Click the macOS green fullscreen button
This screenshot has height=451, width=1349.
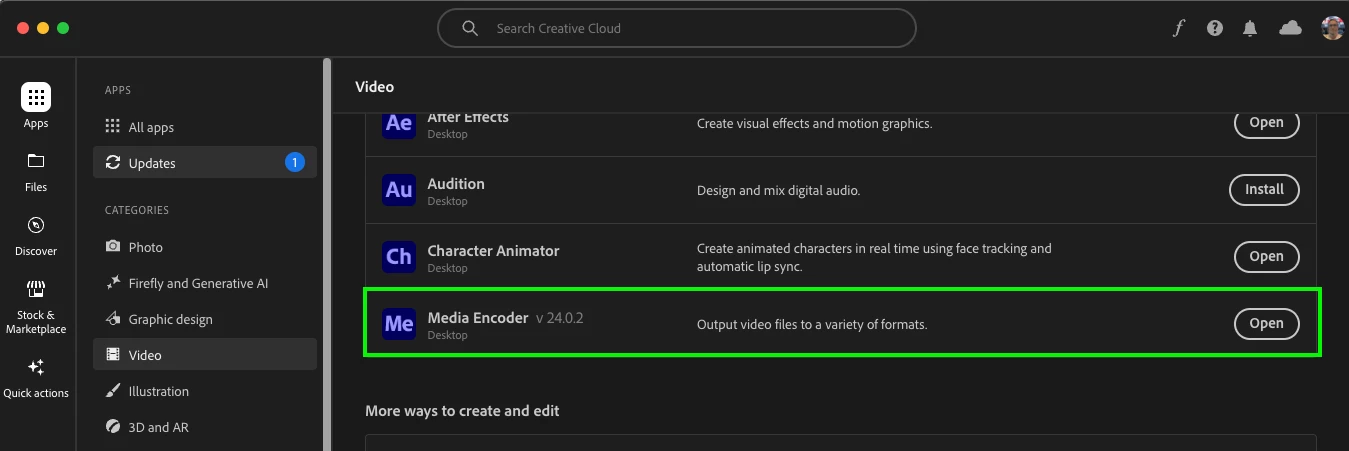tap(63, 28)
